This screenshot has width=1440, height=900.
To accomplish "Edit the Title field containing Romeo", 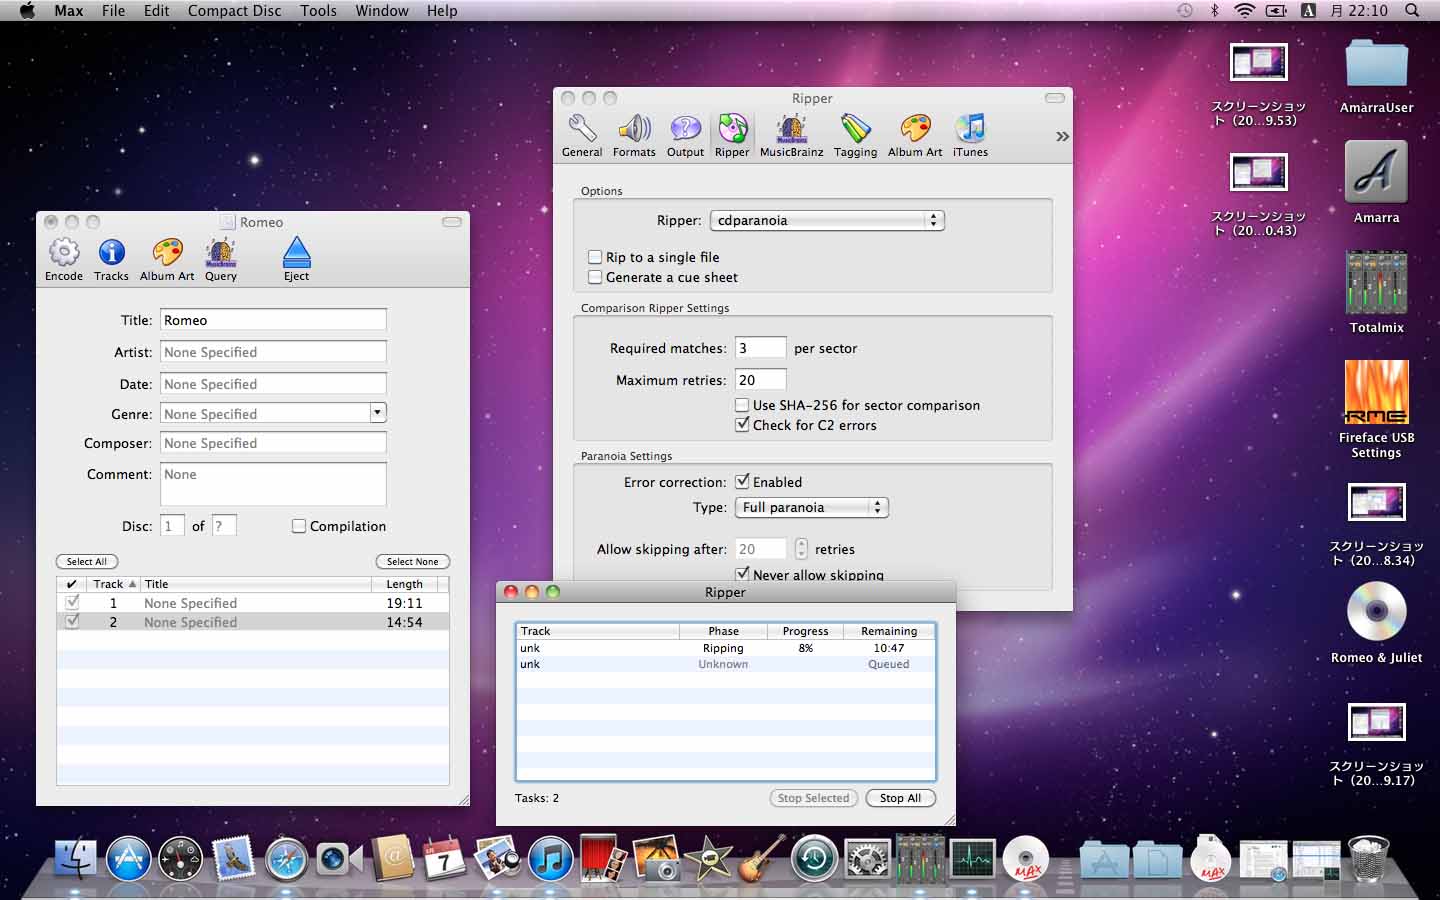I will (x=273, y=320).
